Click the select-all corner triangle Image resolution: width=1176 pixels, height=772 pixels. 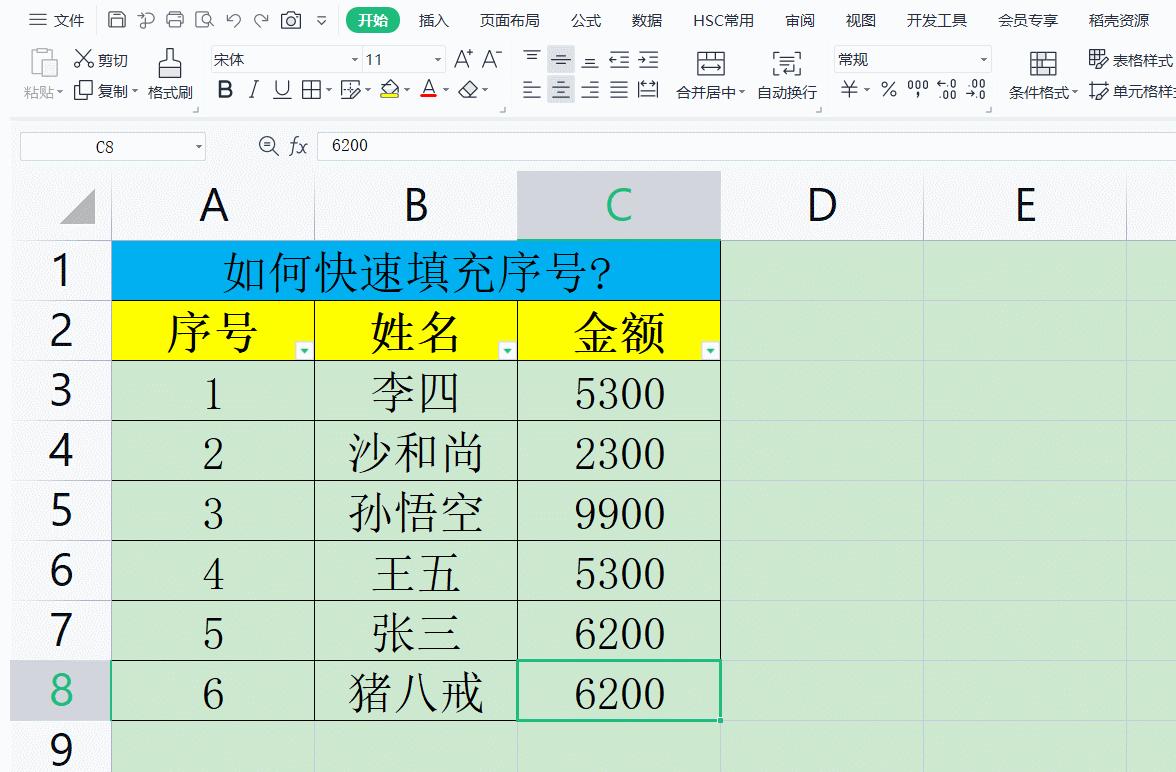[x=77, y=206]
